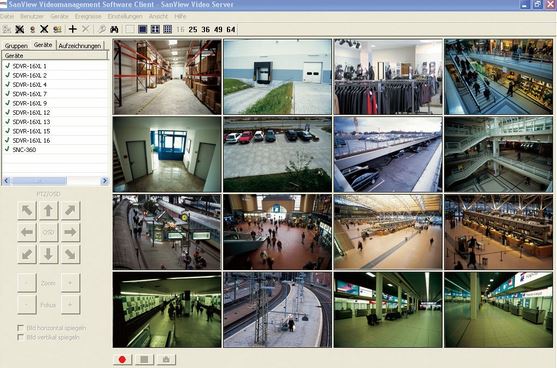Click the grey stop button below the video grid
Screen dimensions: 557x368
[144, 359]
